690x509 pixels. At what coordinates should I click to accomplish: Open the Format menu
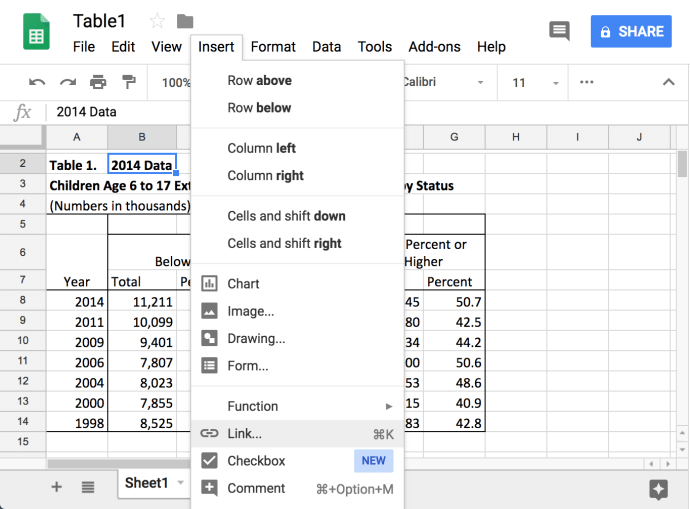coord(273,46)
